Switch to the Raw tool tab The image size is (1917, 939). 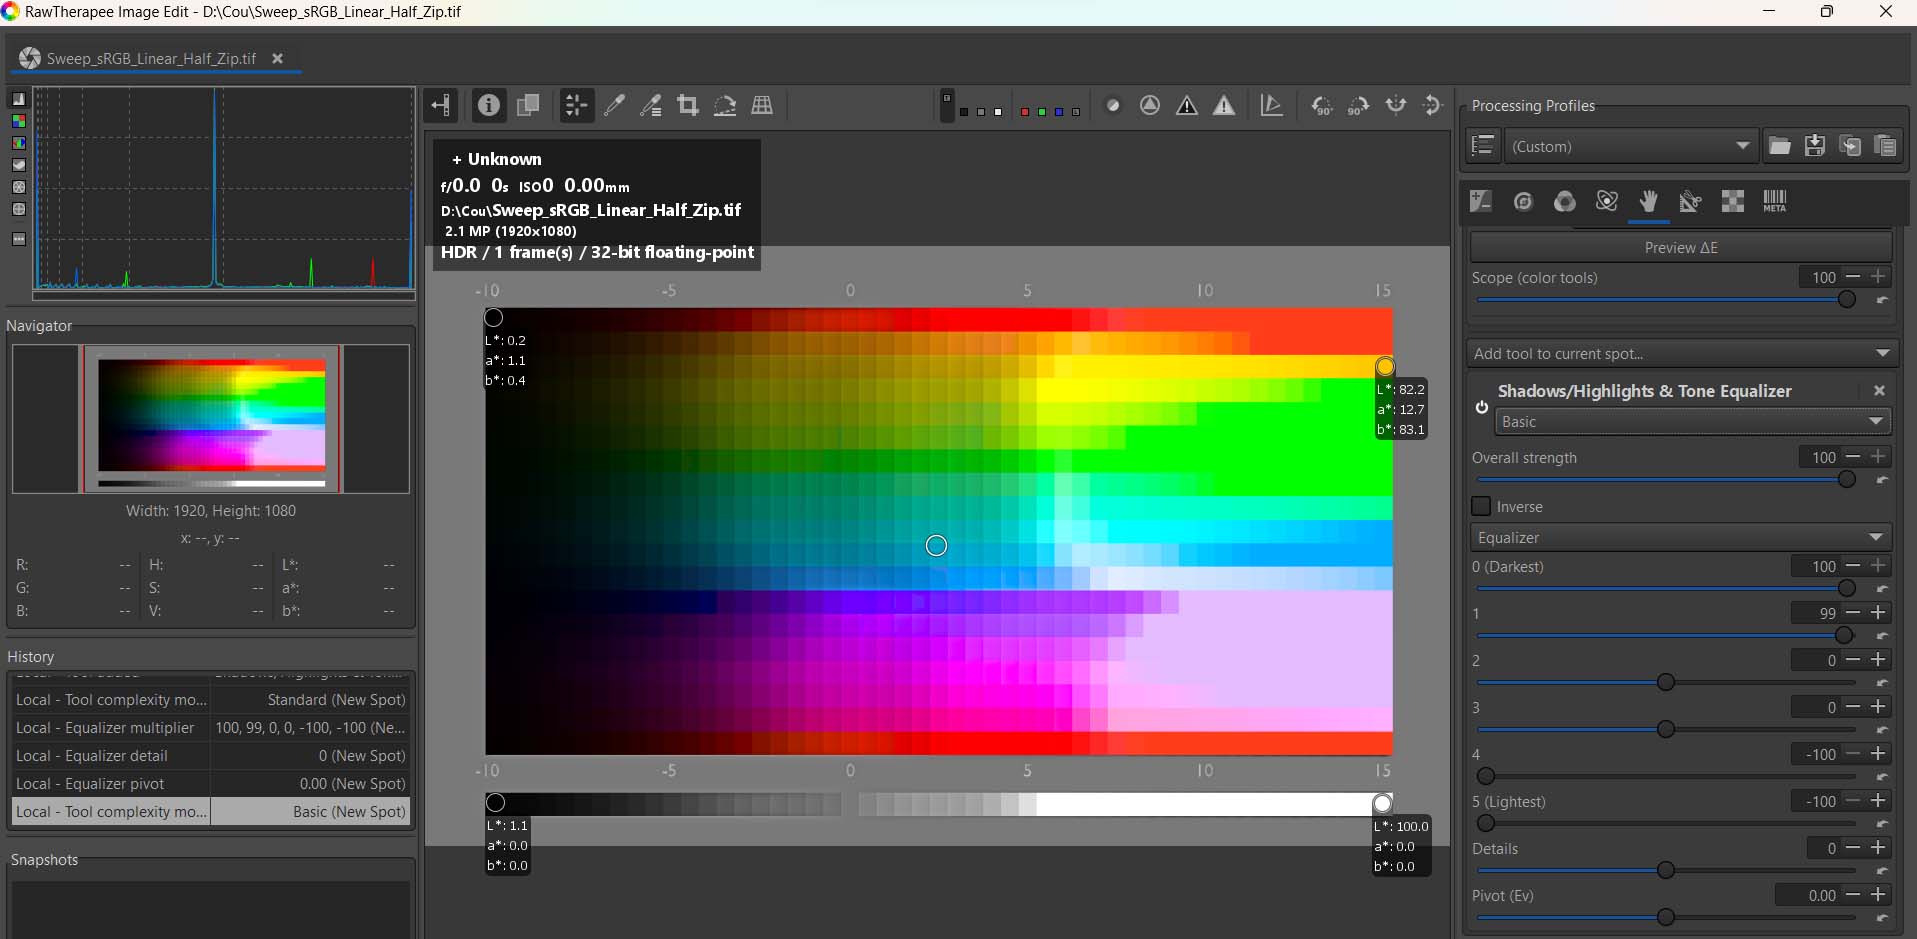[x=1733, y=201]
